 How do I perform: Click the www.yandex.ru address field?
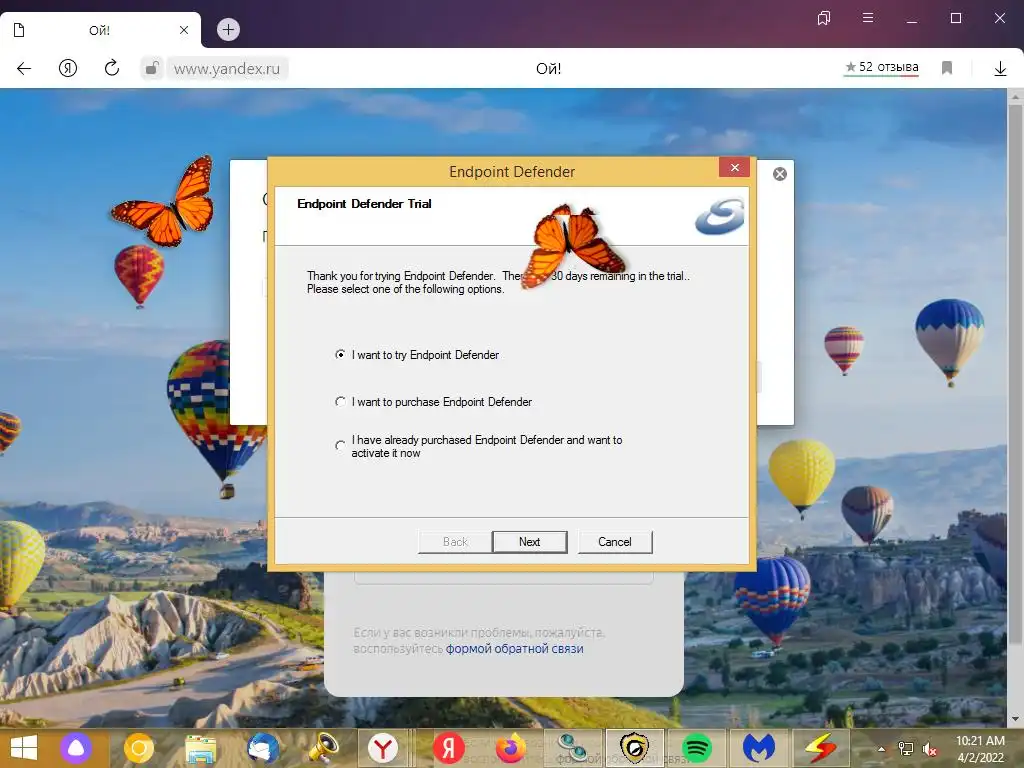click(227, 69)
